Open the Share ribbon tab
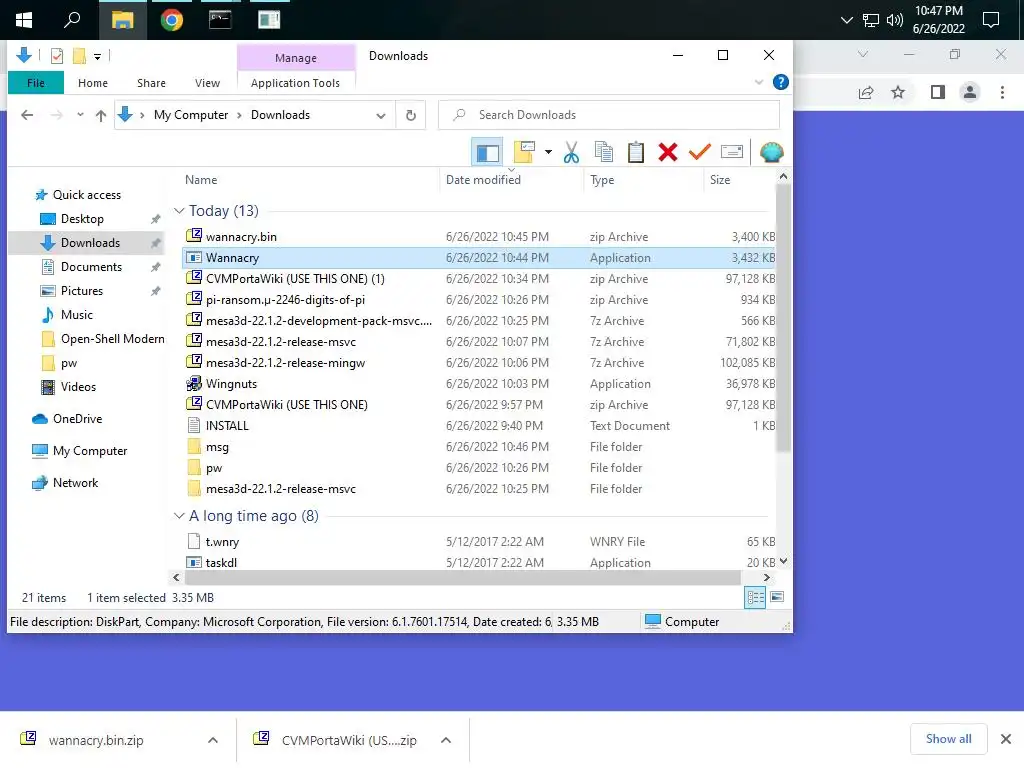The height and width of the screenshot is (768, 1024). [152, 83]
